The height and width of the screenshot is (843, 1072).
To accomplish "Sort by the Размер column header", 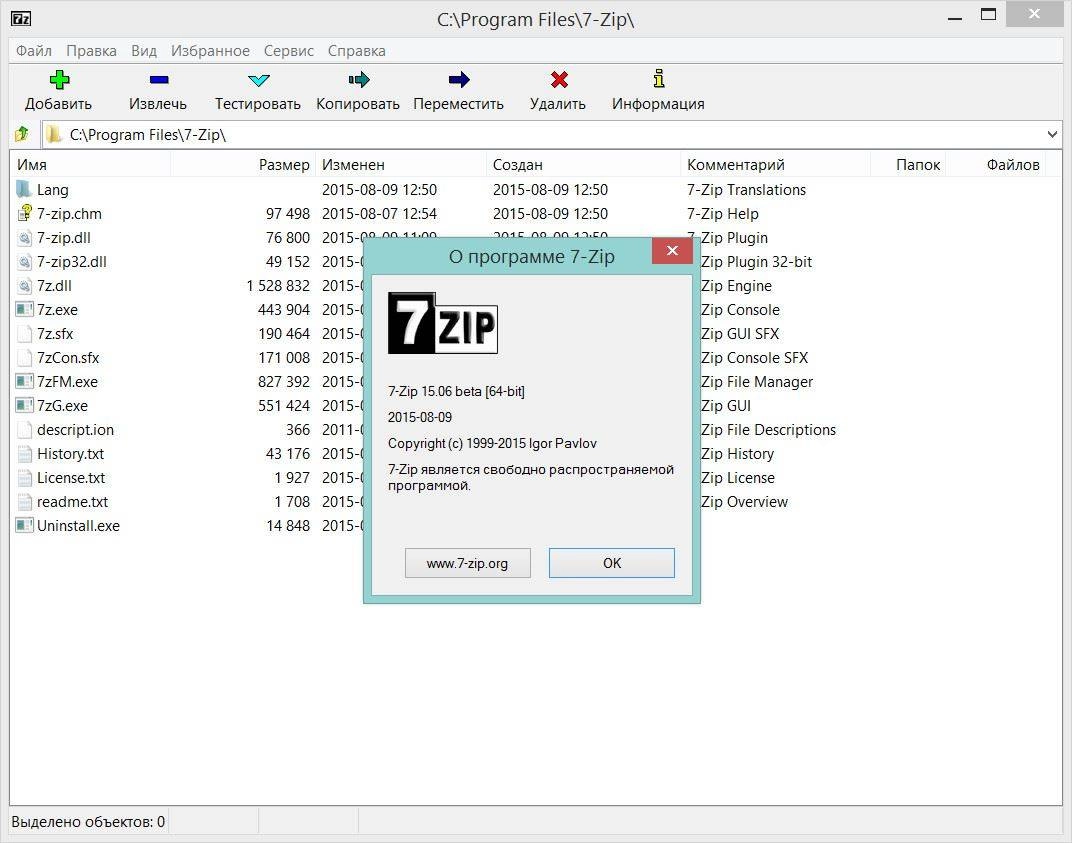I will [x=243, y=165].
